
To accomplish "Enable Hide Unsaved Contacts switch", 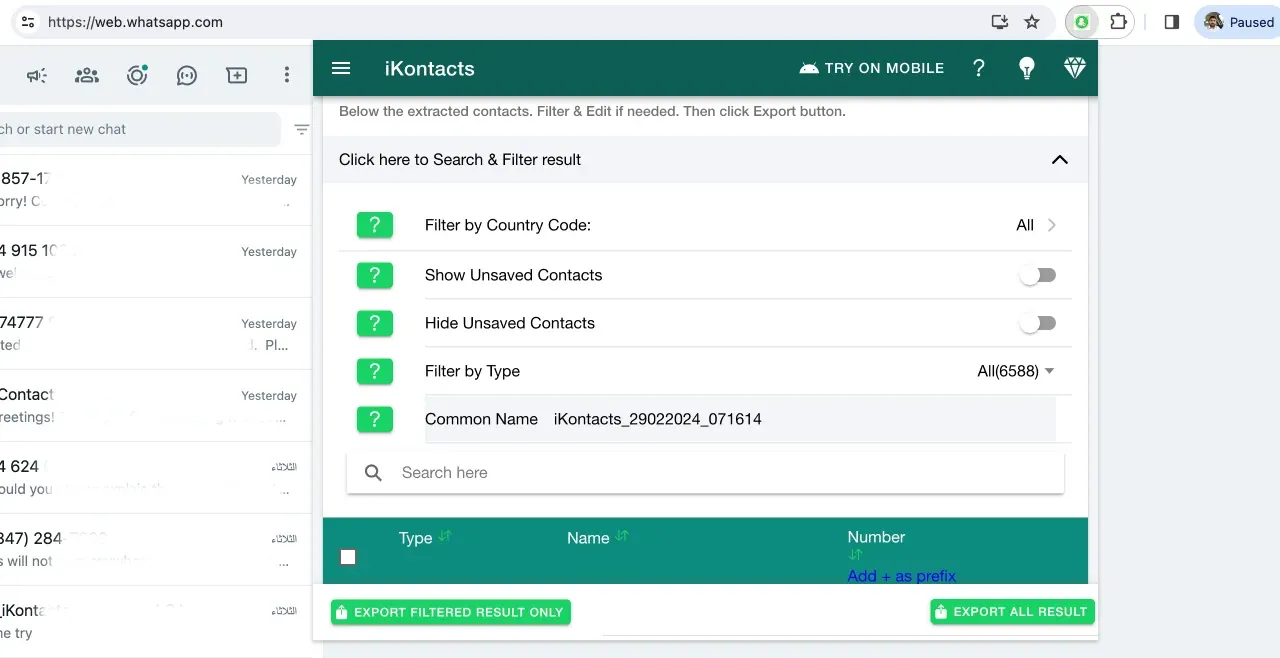I will click(1037, 323).
